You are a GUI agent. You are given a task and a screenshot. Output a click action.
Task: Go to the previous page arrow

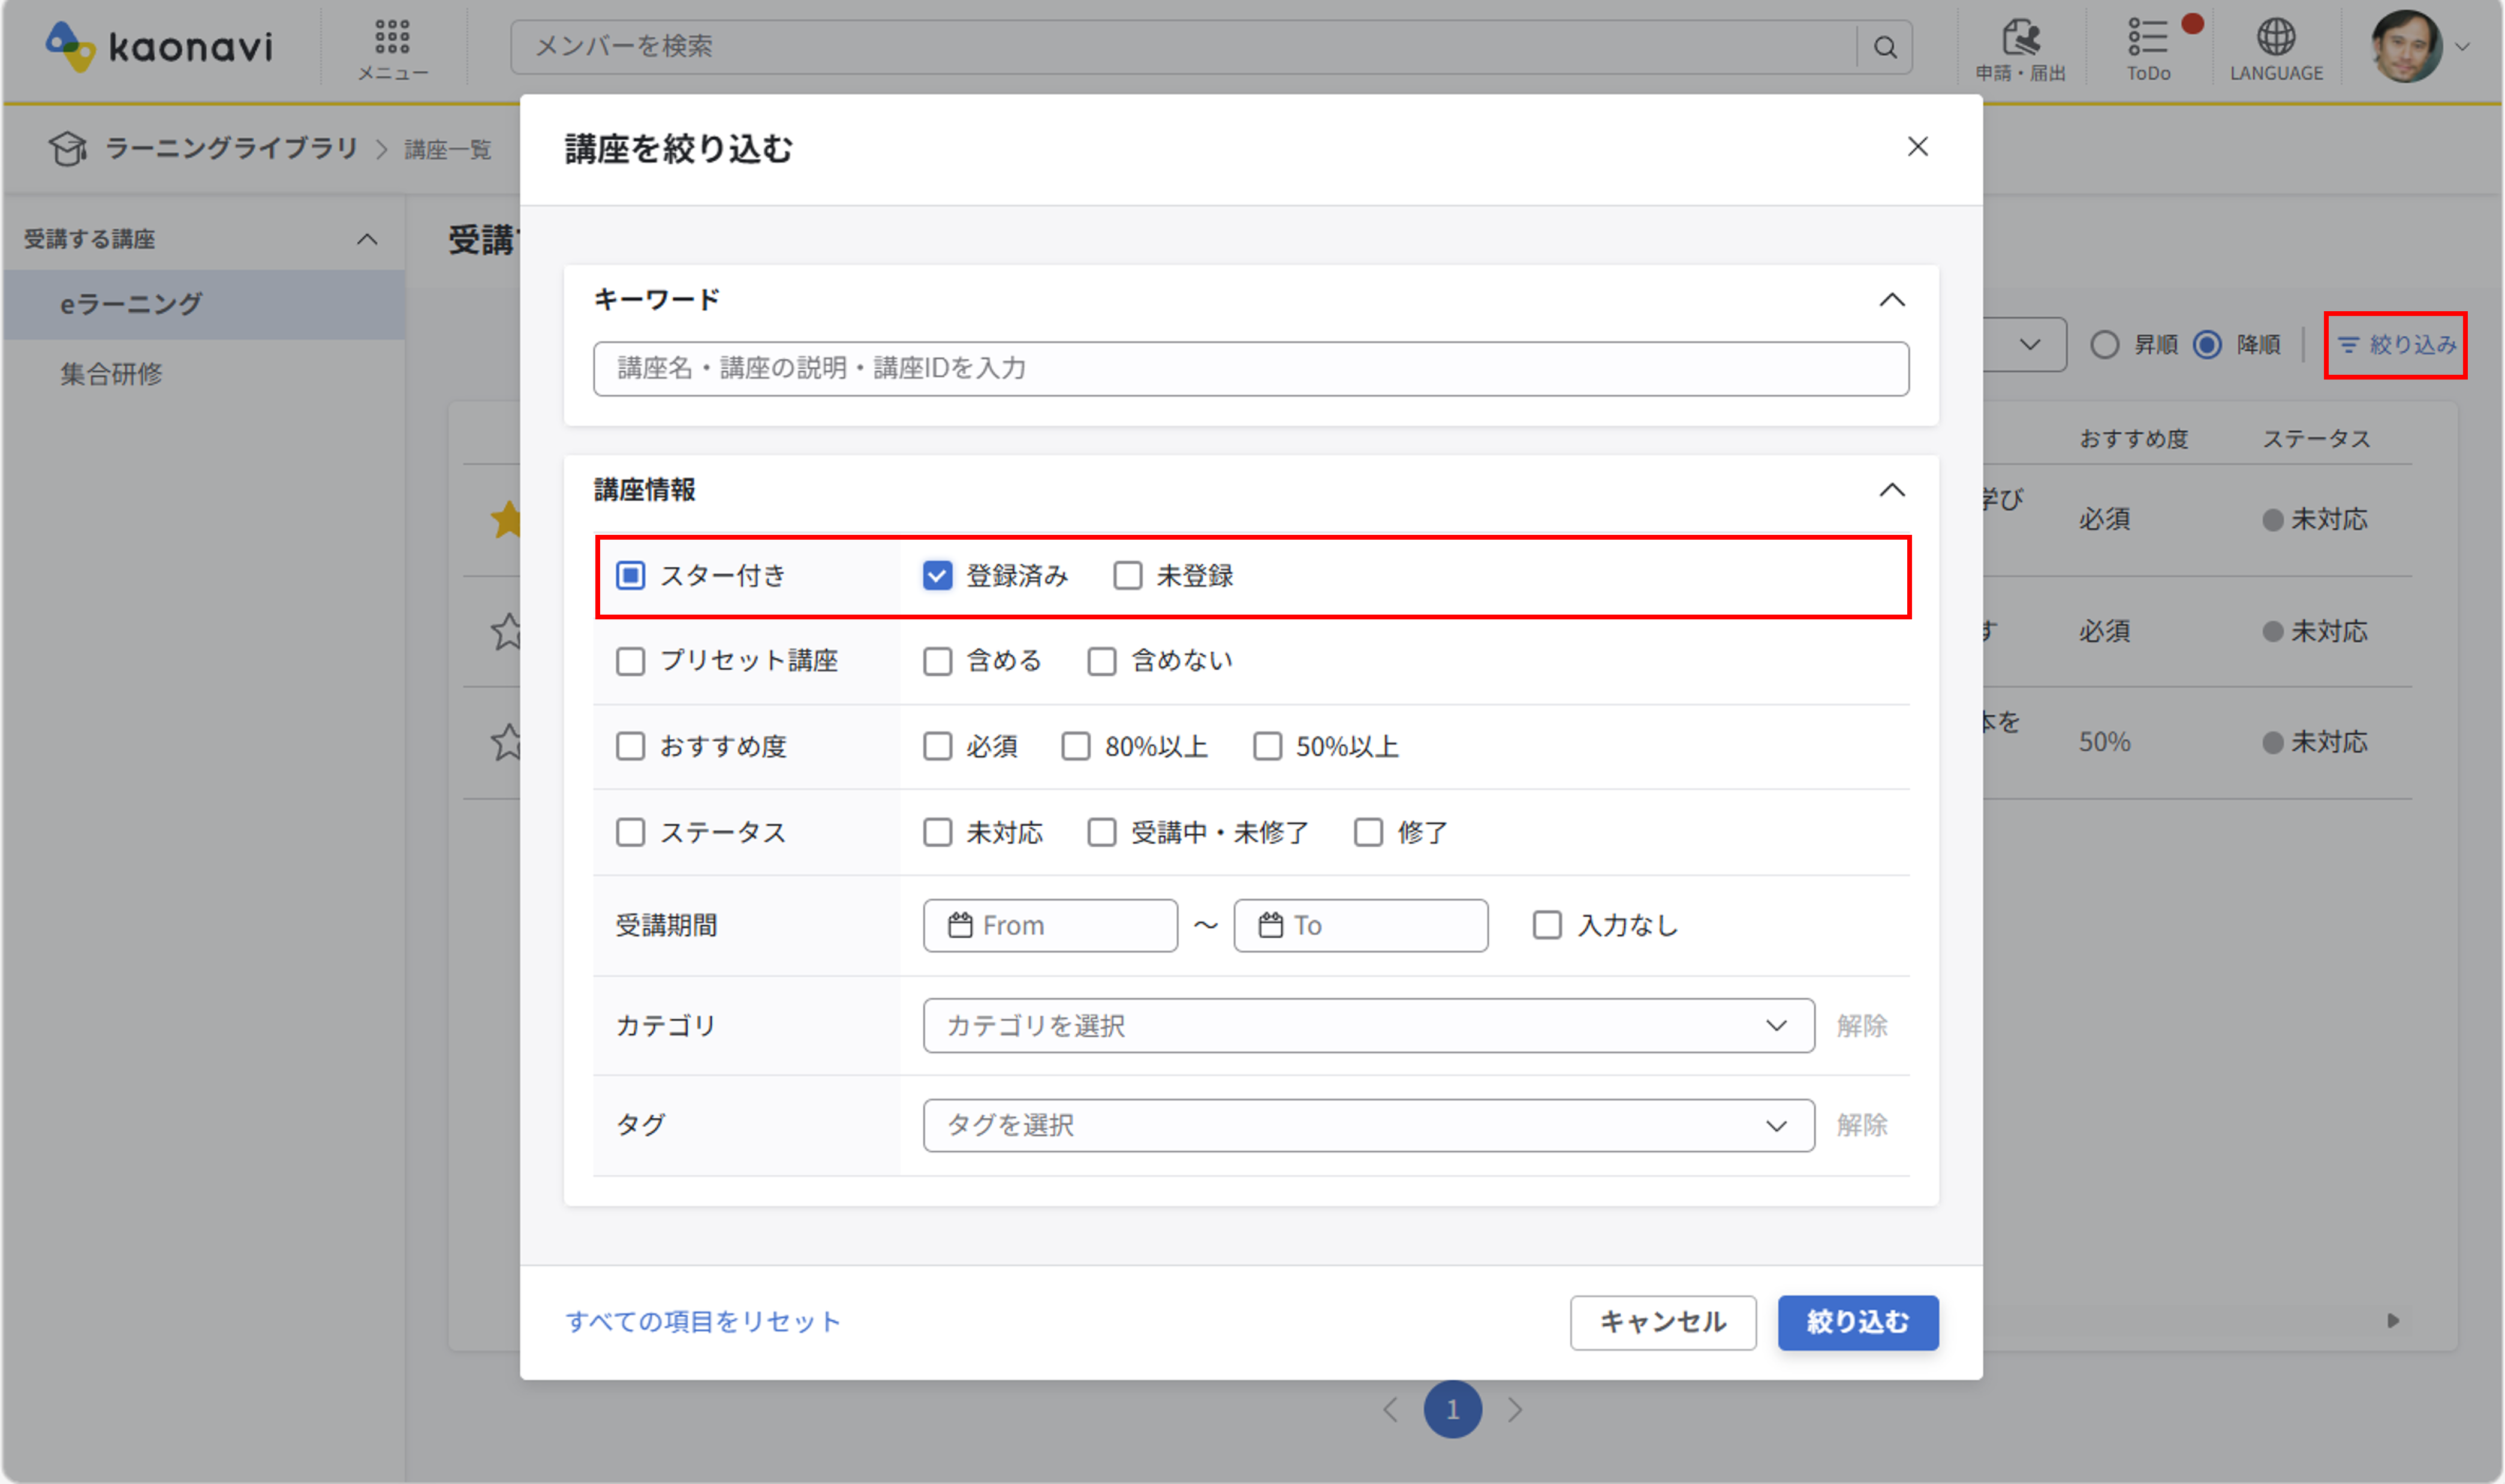[1390, 1410]
